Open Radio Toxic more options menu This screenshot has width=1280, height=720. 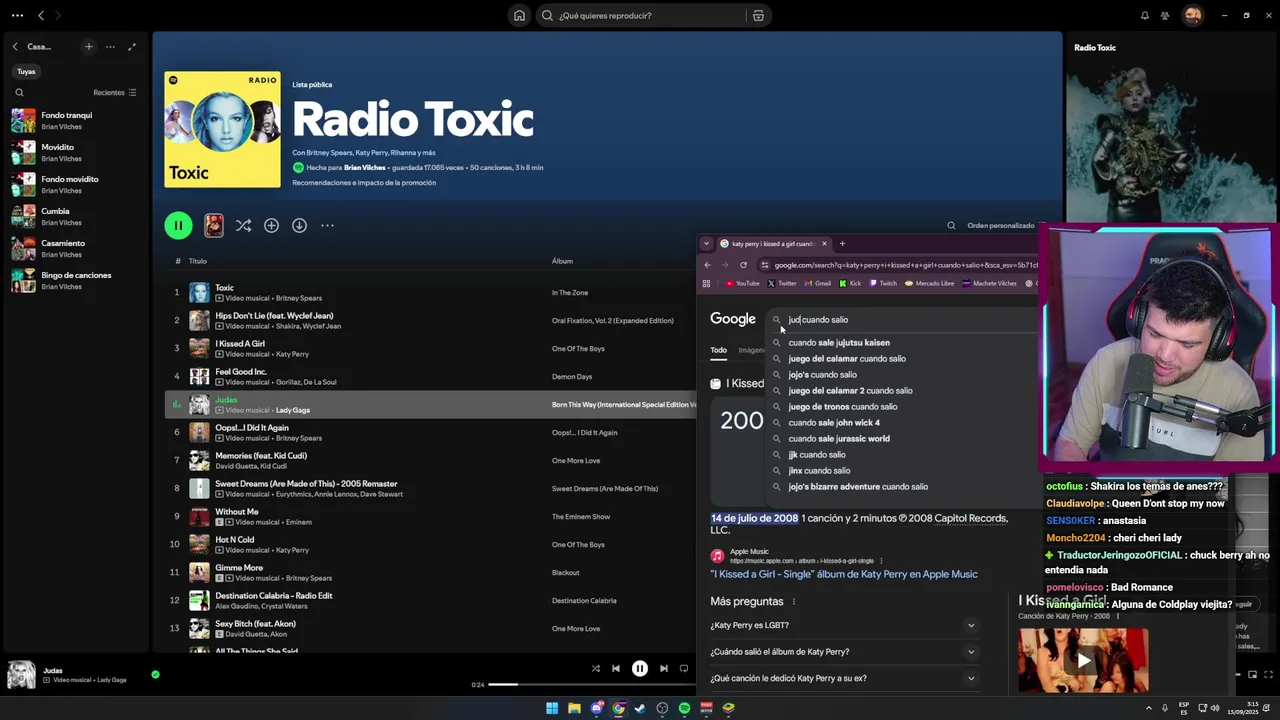click(x=327, y=225)
